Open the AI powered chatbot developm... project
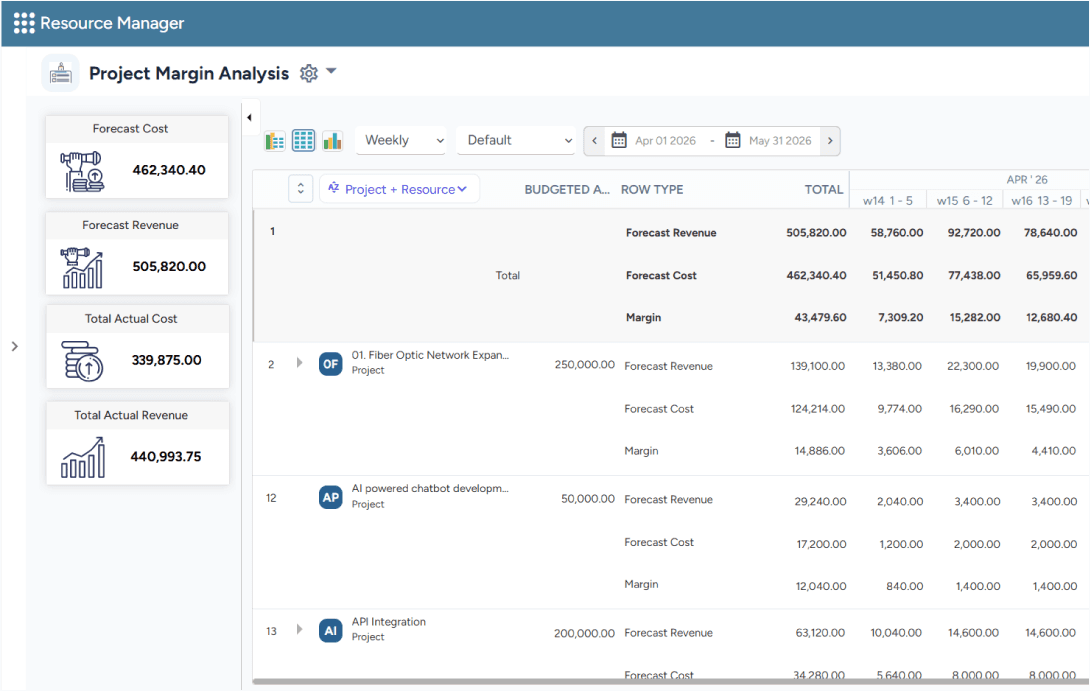 tap(430, 488)
